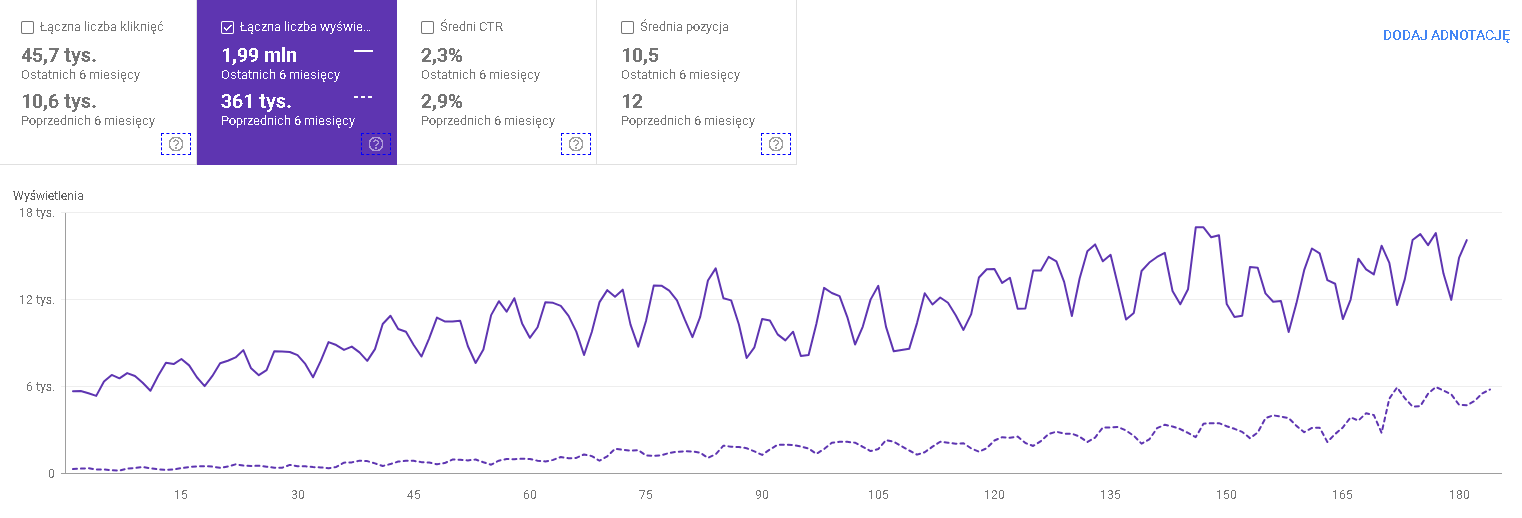Select the 150 mark on the x-axis
Screen dimensions: 1522x518
[1226, 495]
